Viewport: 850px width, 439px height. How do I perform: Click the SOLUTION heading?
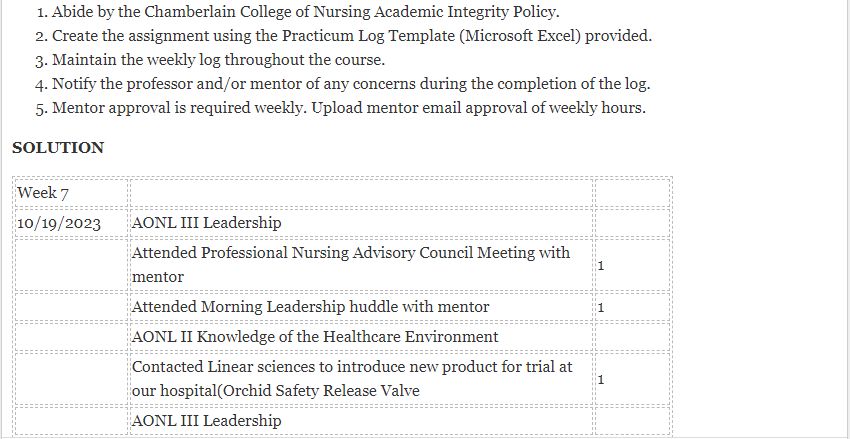(x=58, y=148)
